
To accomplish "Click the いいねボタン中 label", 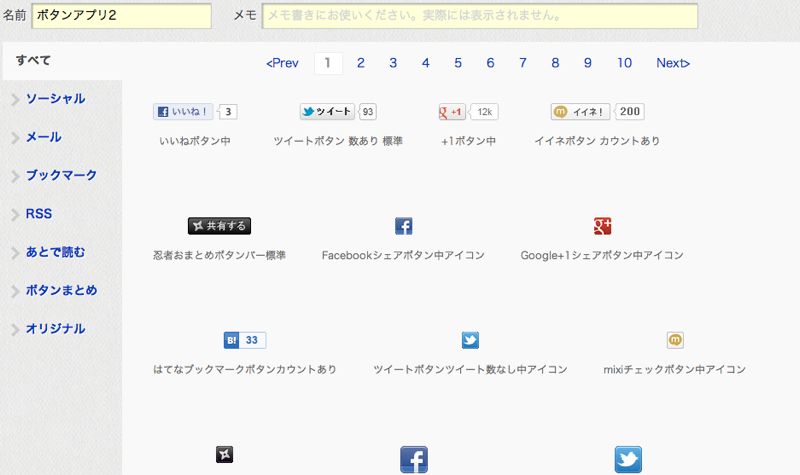I will coord(195,141).
